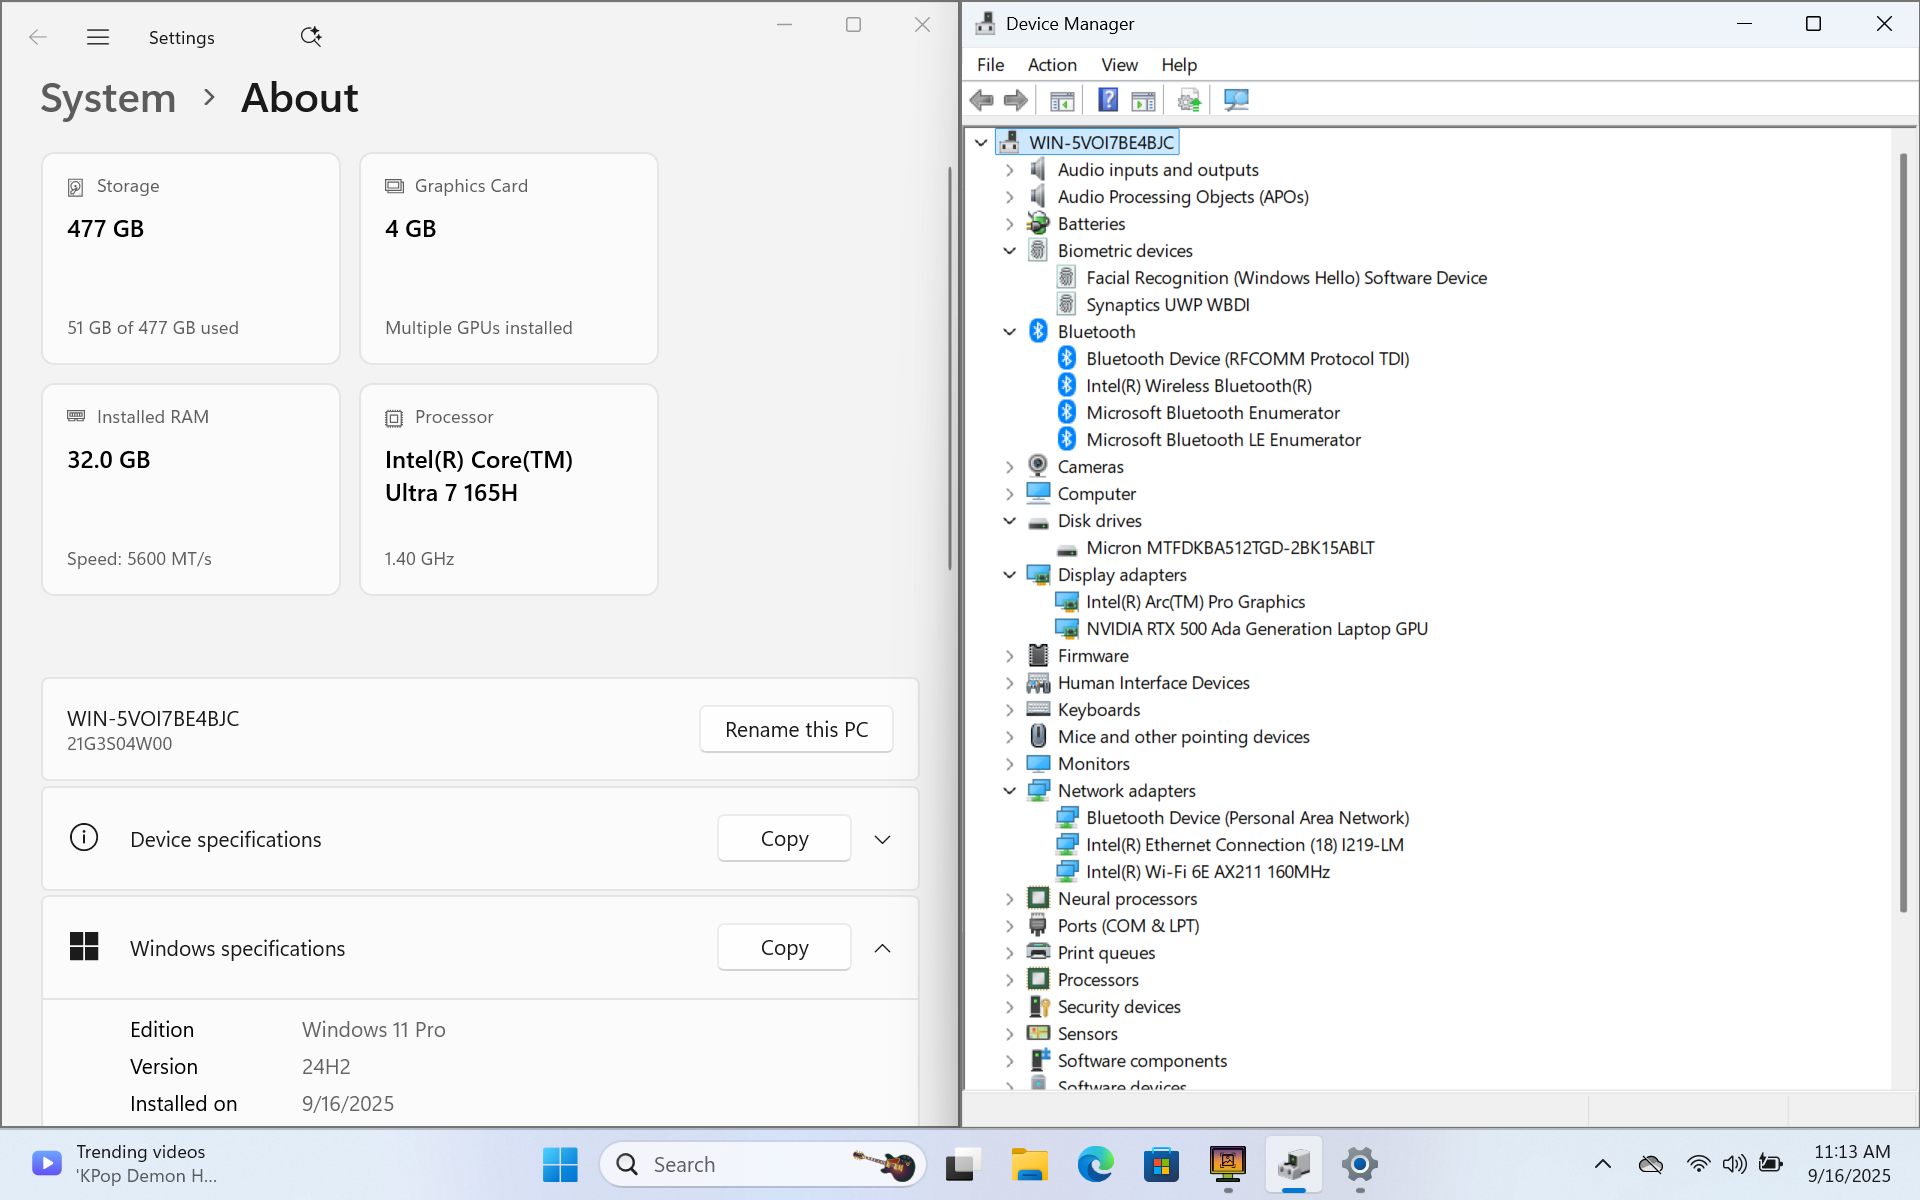Select Facial Recognition (Windows Hello) Software Device
1920x1200 pixels.
(x=1286, y=278)
